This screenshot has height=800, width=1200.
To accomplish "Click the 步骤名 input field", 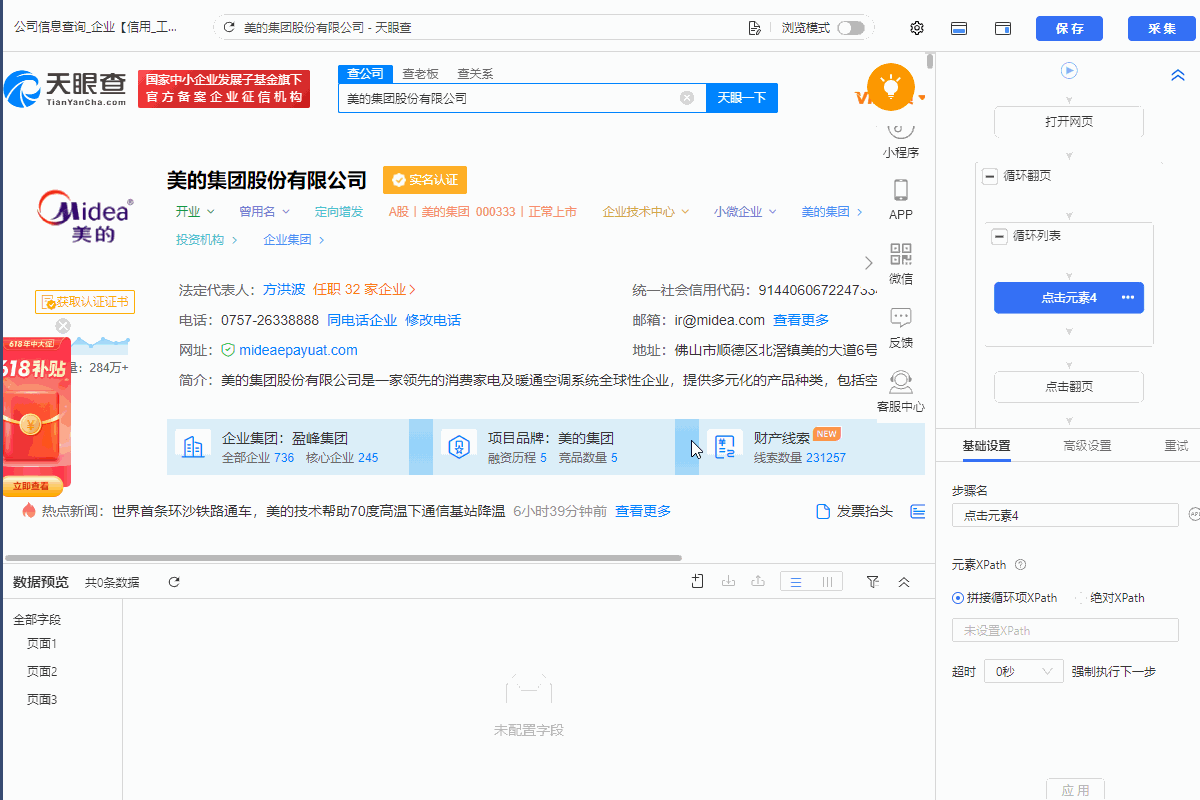I will tap(1065, 515).
